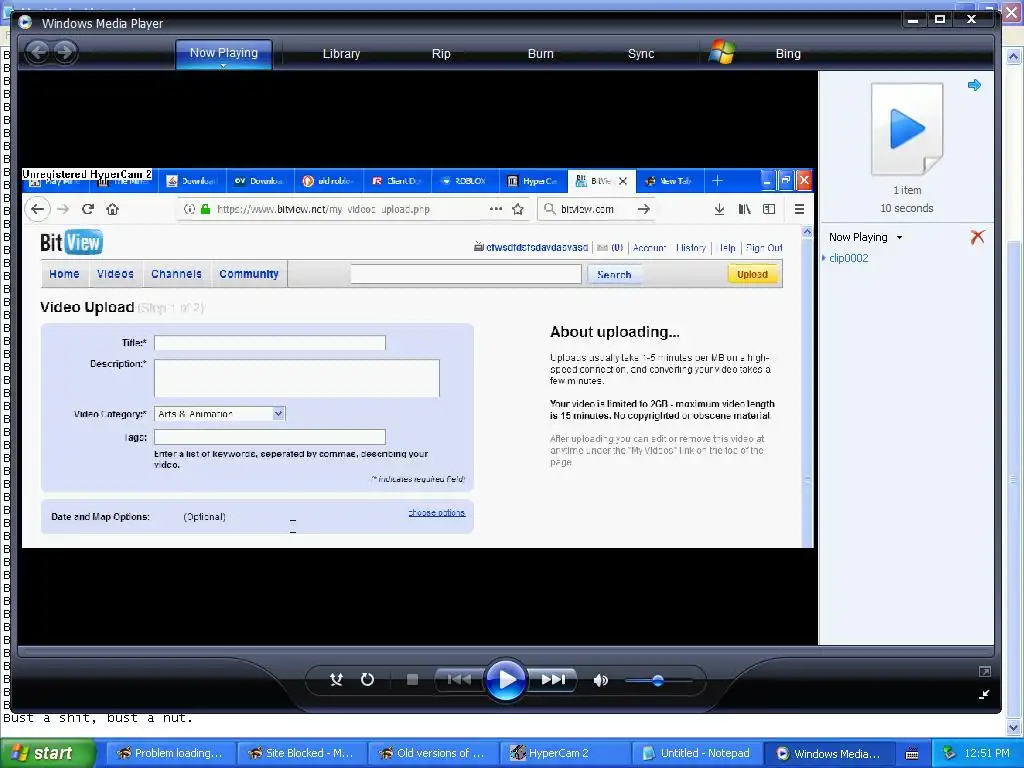Viewport: 1024px width, 768px height.
Task: Go back with Media Player back arrow
Action: 38,52
